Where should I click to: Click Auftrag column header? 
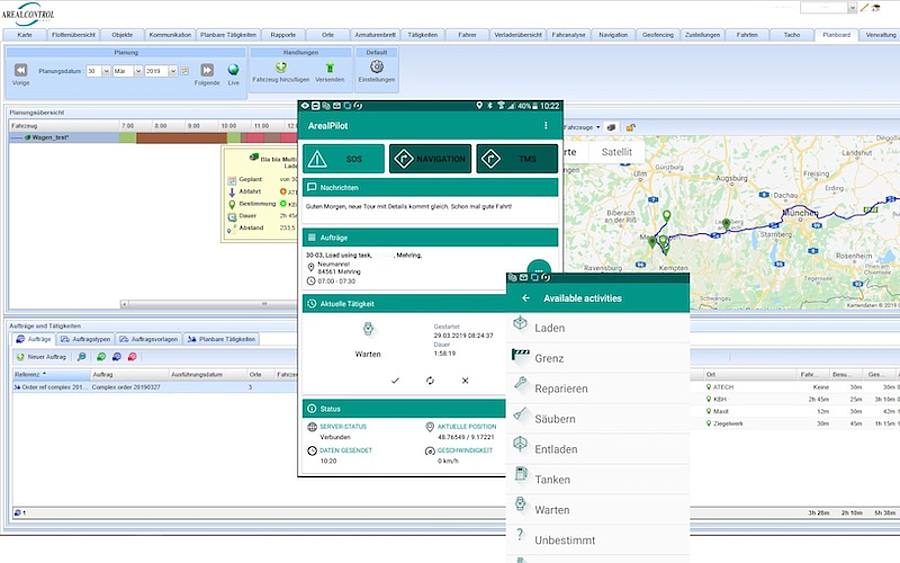129,374
